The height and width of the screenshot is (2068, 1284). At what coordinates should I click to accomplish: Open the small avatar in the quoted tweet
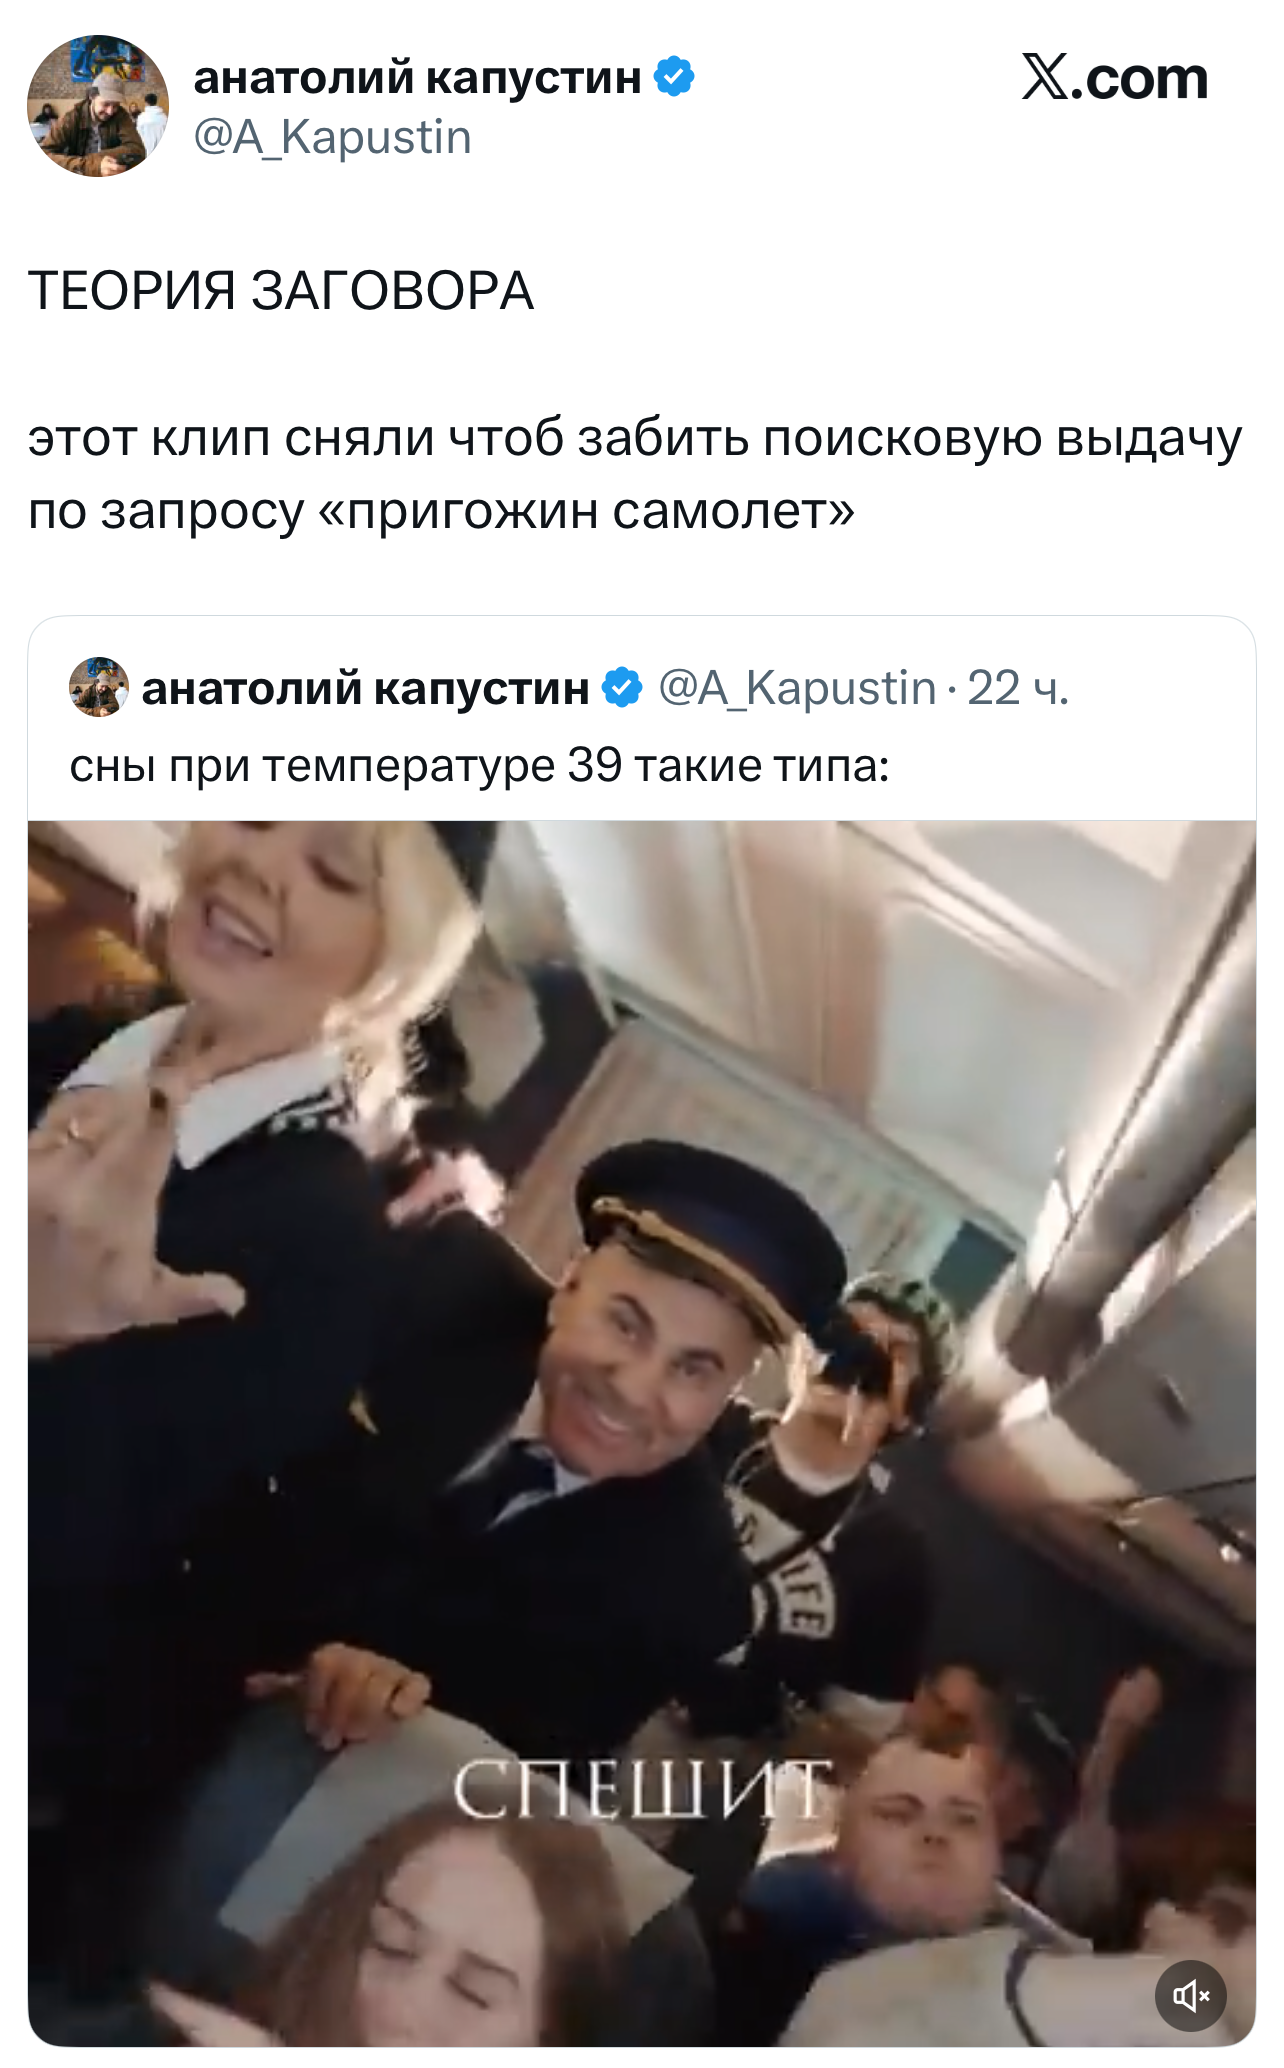pyautogui.click(x=98, y=687)
